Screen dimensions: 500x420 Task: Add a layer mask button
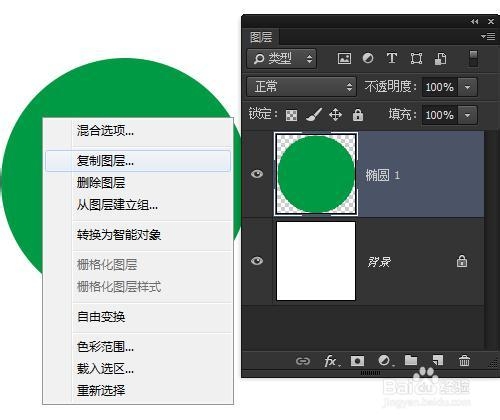tap(357, 361)
